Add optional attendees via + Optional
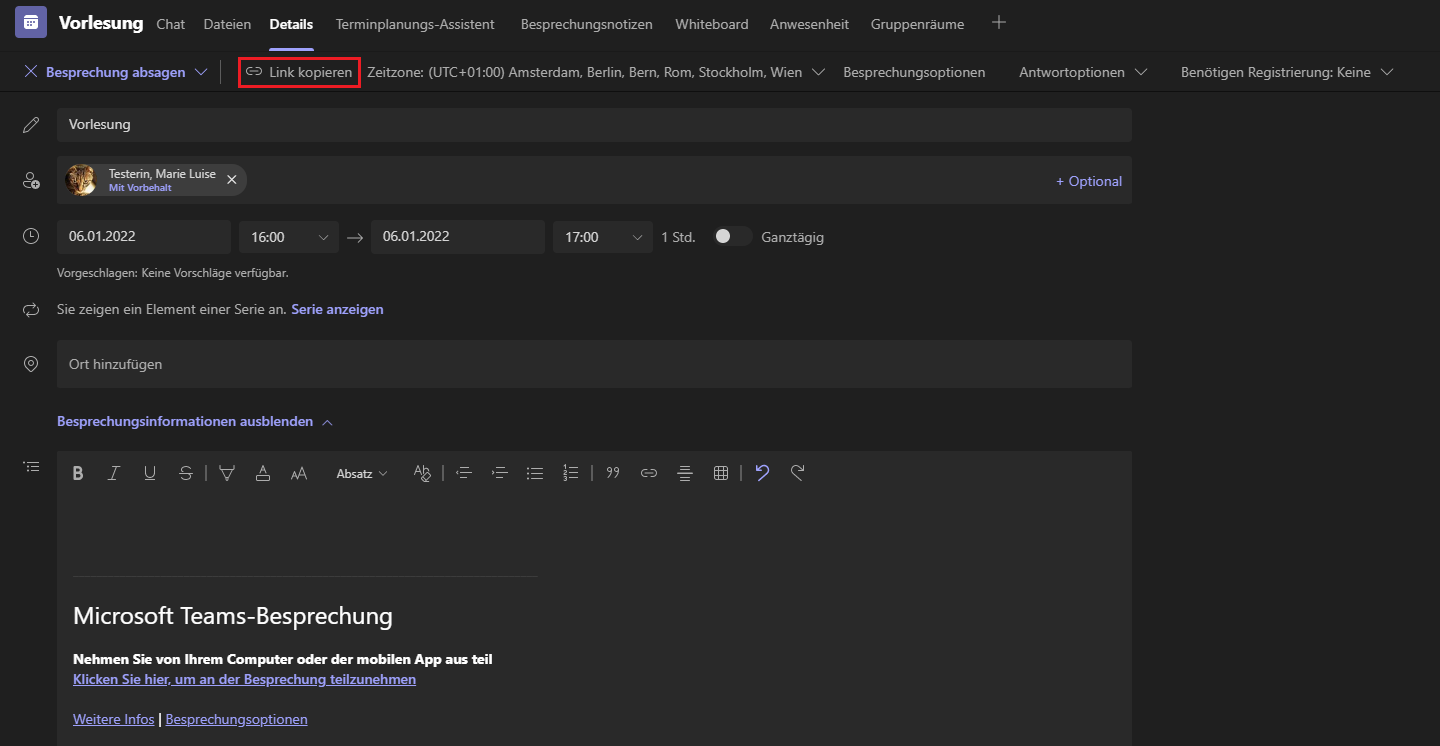 click(x=1089, y=181)
